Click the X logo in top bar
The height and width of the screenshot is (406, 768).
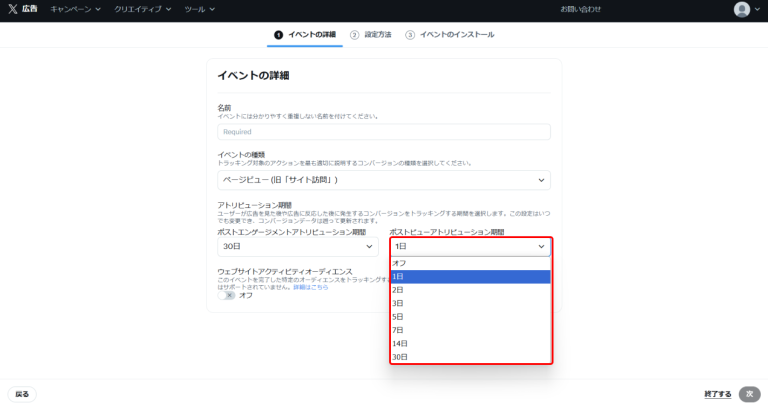click(x=12, y=9)
